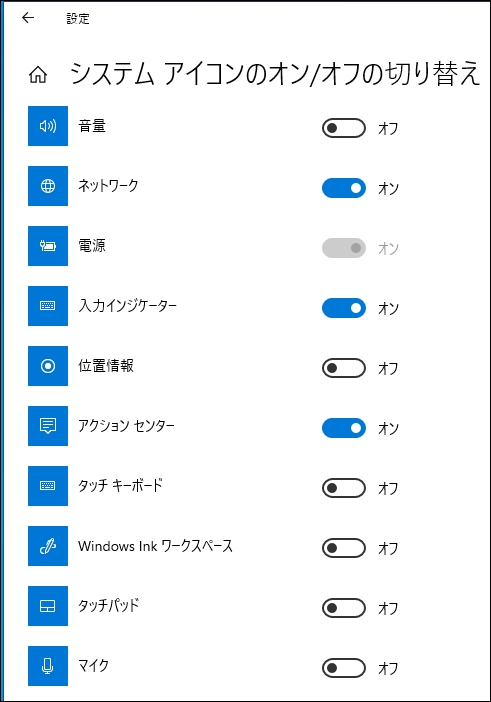Click the マイク microphone icon
The width and height of the screenshot is (491, 702).
pyautogui.click(x=48, y=666)
